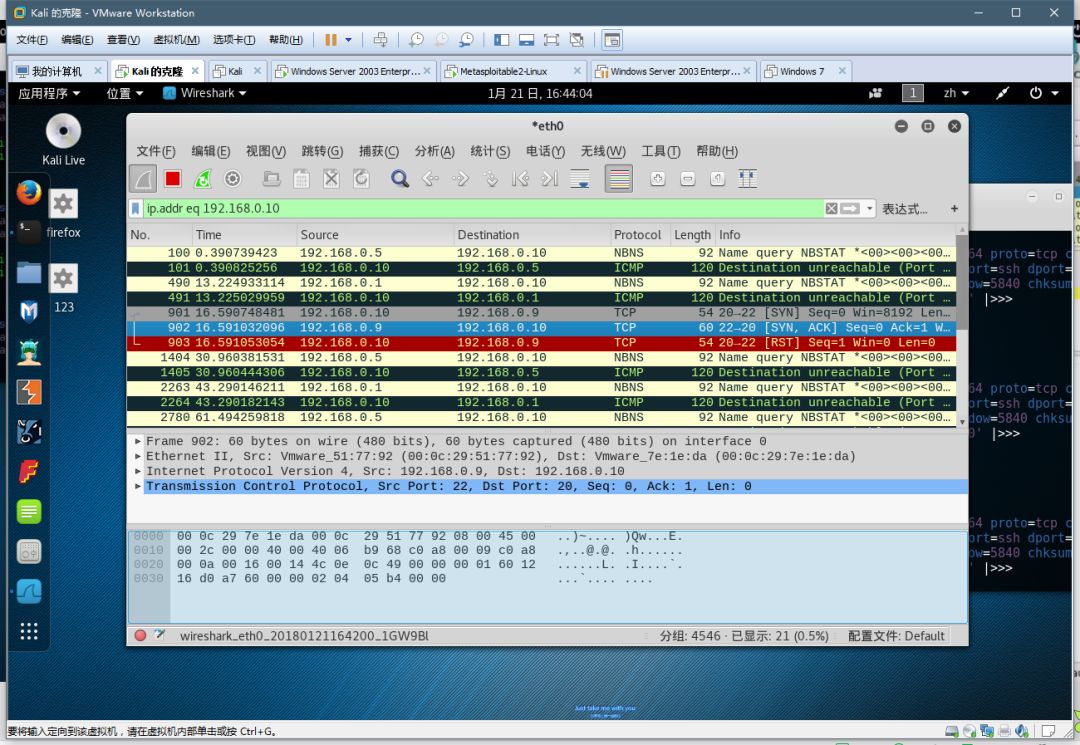Apply the display filter arrow
The height and width of the screenshot is (745, 1080).
click(850, 209)
